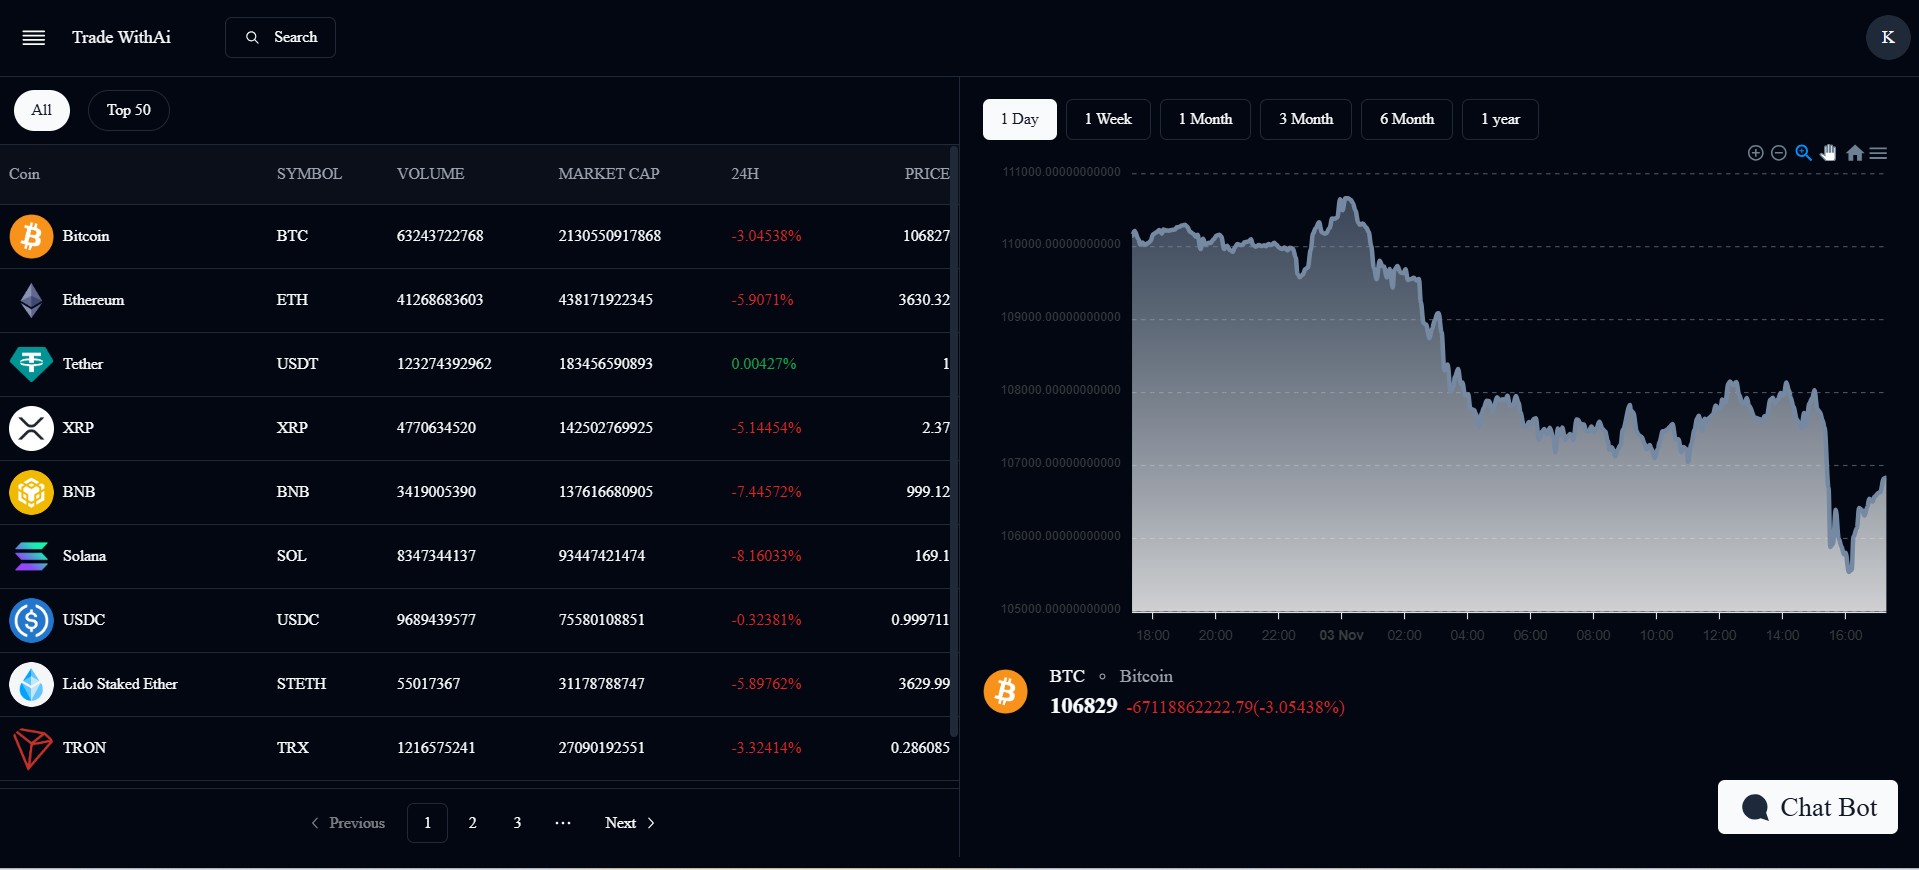Go to page 2 in pagination
1919x870 pixels.
coord(472,823)
